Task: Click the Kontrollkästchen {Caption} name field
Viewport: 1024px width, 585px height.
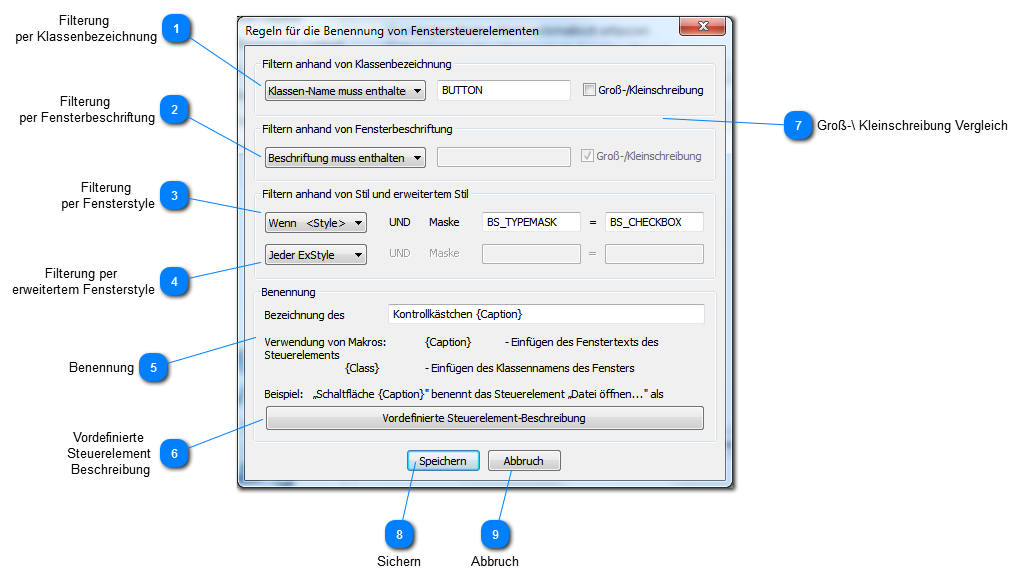Action: (547, 314)
